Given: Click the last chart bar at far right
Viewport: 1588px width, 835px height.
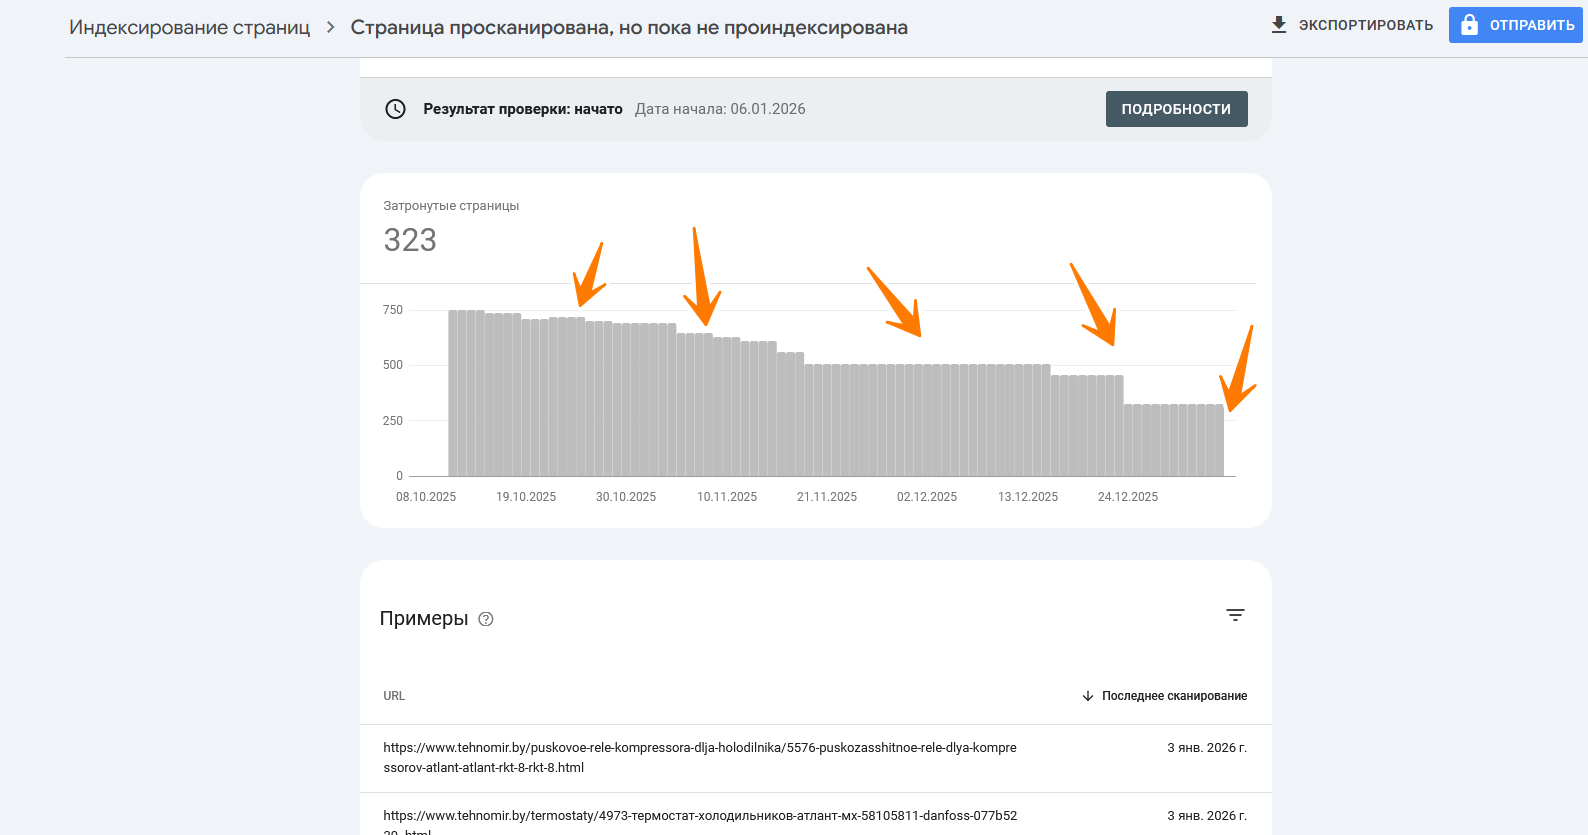Looking at the screenshot, I should 1218,440.
